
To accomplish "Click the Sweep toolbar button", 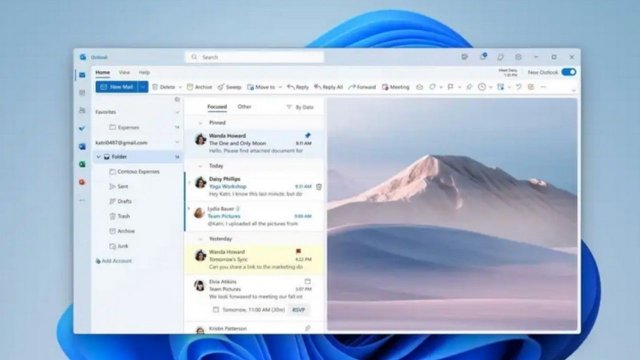I will pos(229,87).
